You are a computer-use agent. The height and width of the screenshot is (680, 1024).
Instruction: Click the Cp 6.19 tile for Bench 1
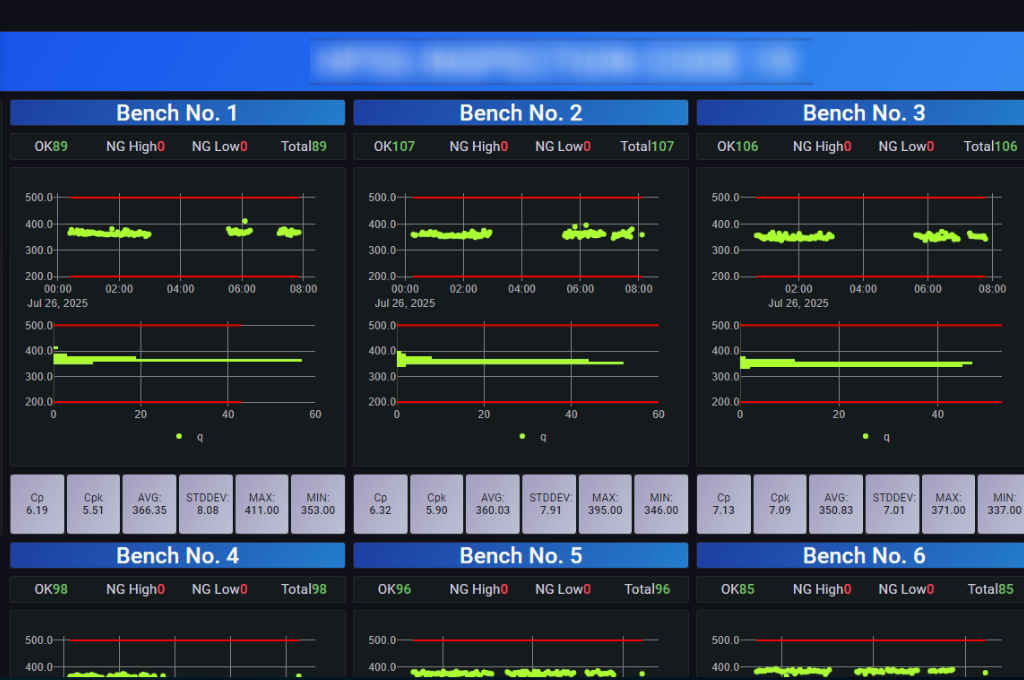(x=37, y=503)
